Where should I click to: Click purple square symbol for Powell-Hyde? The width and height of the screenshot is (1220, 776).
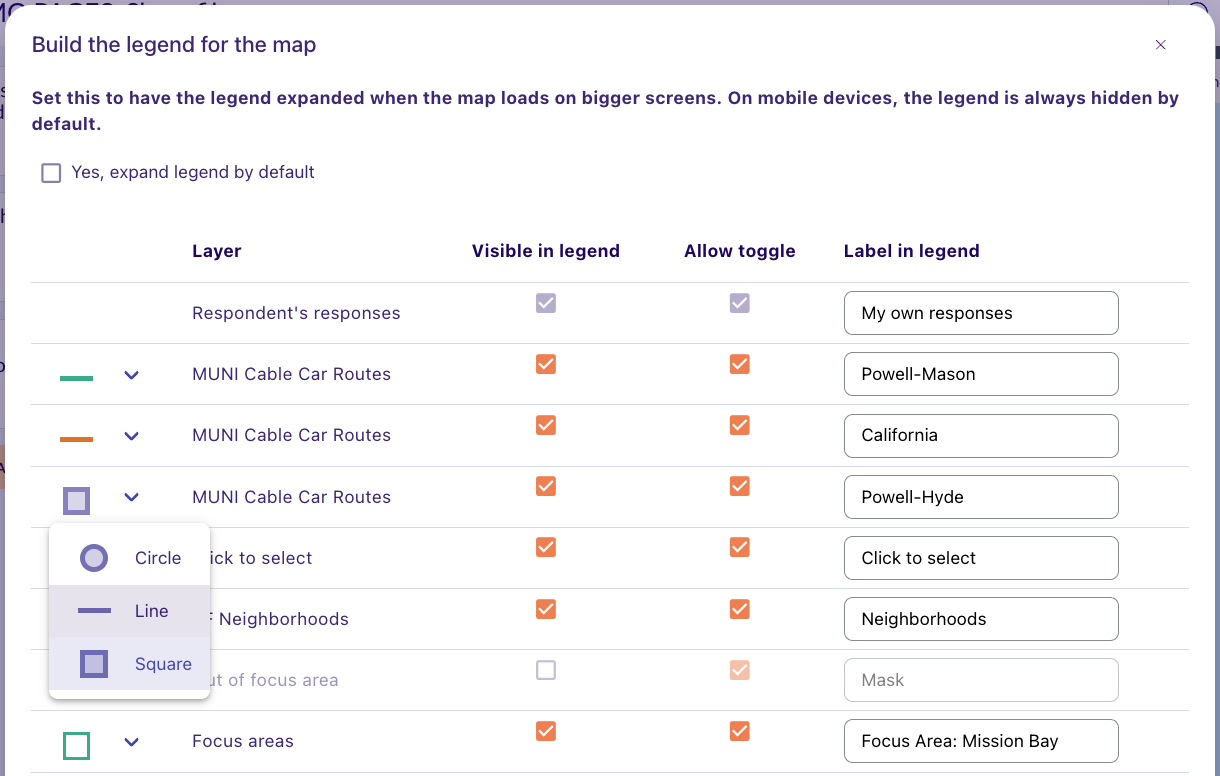coord(76,500)
